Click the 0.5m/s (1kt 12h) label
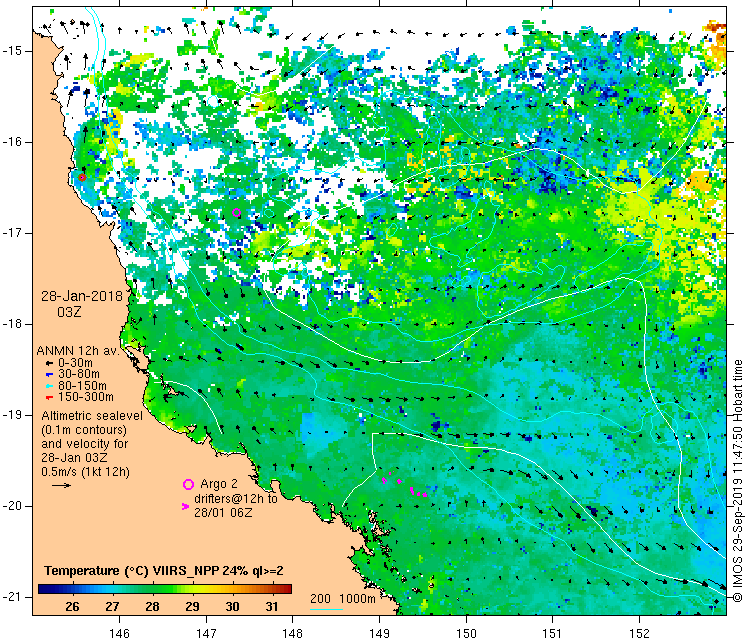 85,472
